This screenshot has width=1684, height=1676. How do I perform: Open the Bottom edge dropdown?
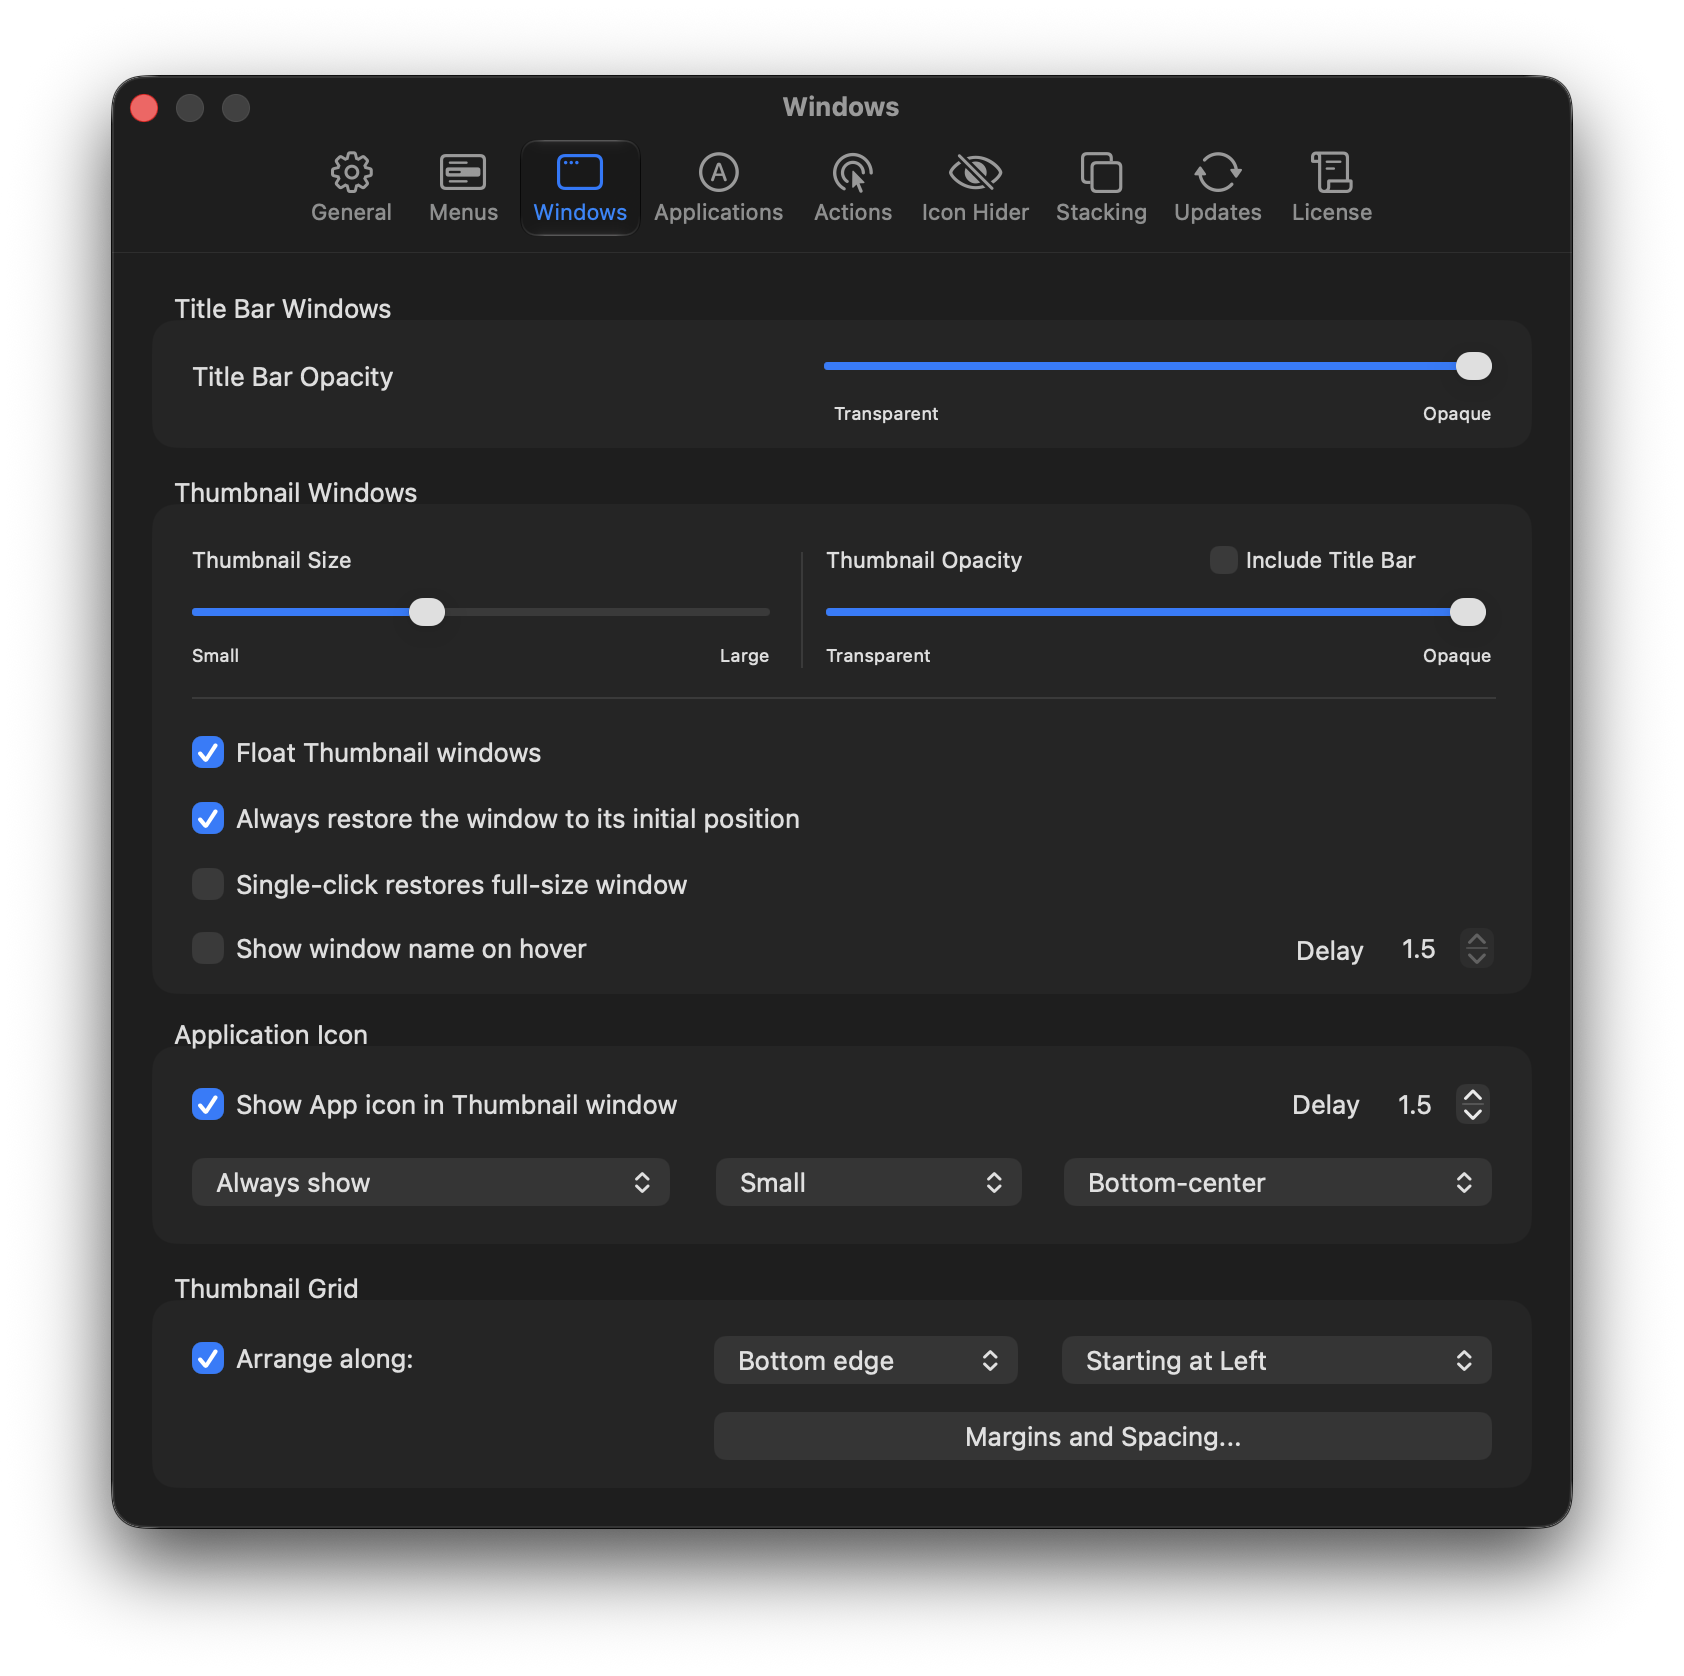[865, 1360]
